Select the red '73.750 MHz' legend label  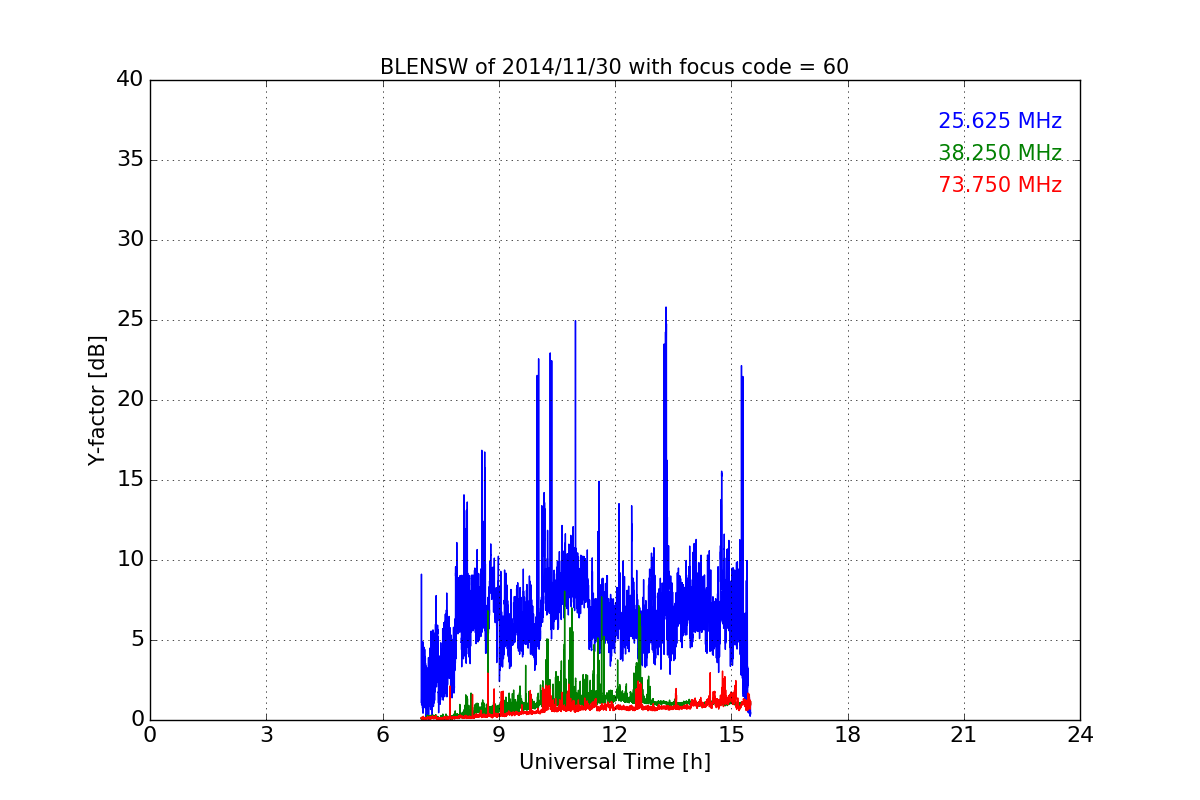coord(1000,185)
